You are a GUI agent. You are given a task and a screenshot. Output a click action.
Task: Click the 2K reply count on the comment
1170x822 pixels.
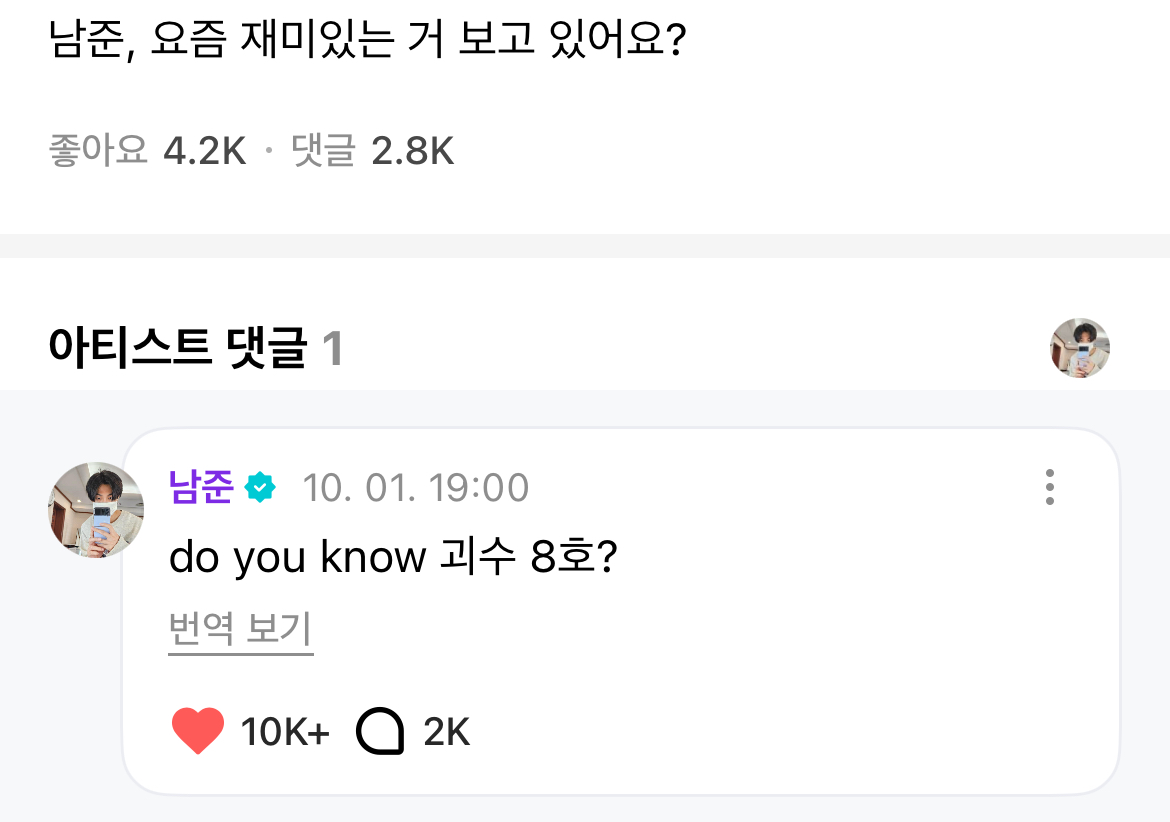446,733
